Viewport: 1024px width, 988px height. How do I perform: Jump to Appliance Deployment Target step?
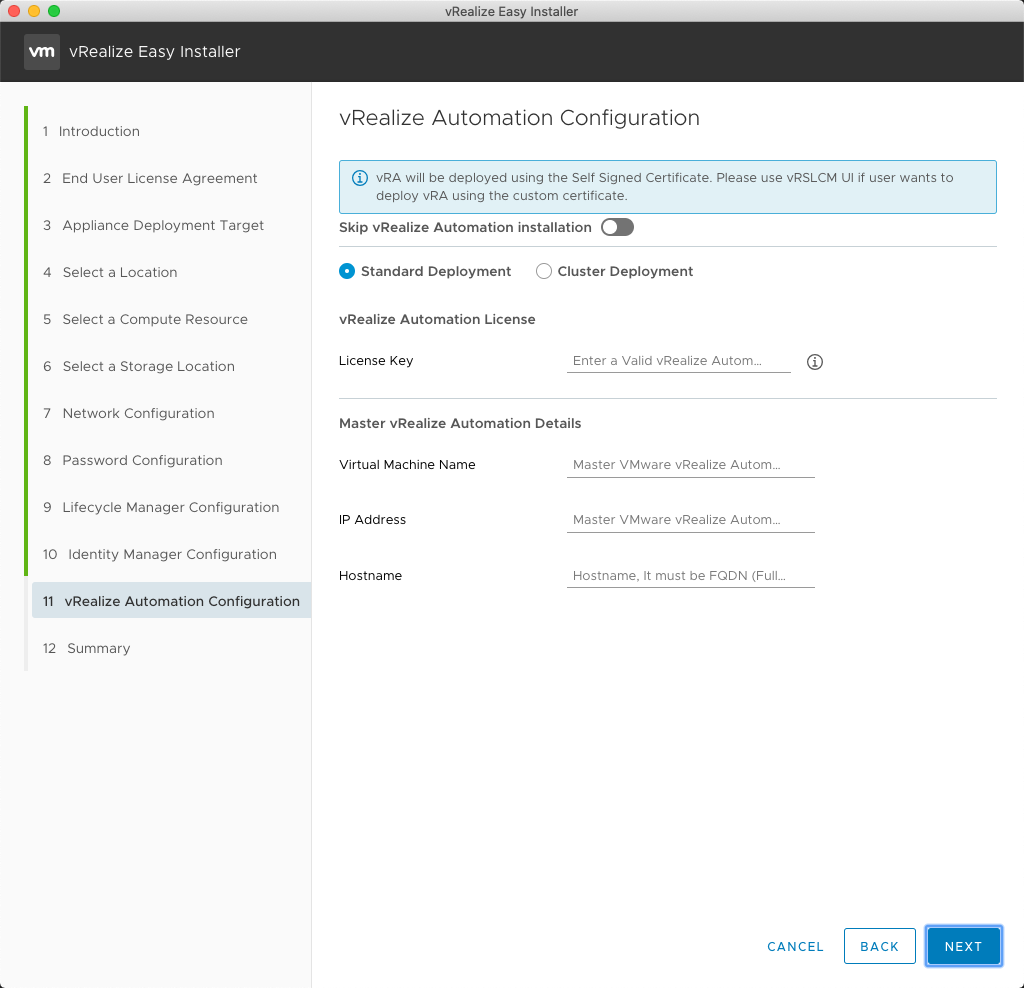[163, 225]
